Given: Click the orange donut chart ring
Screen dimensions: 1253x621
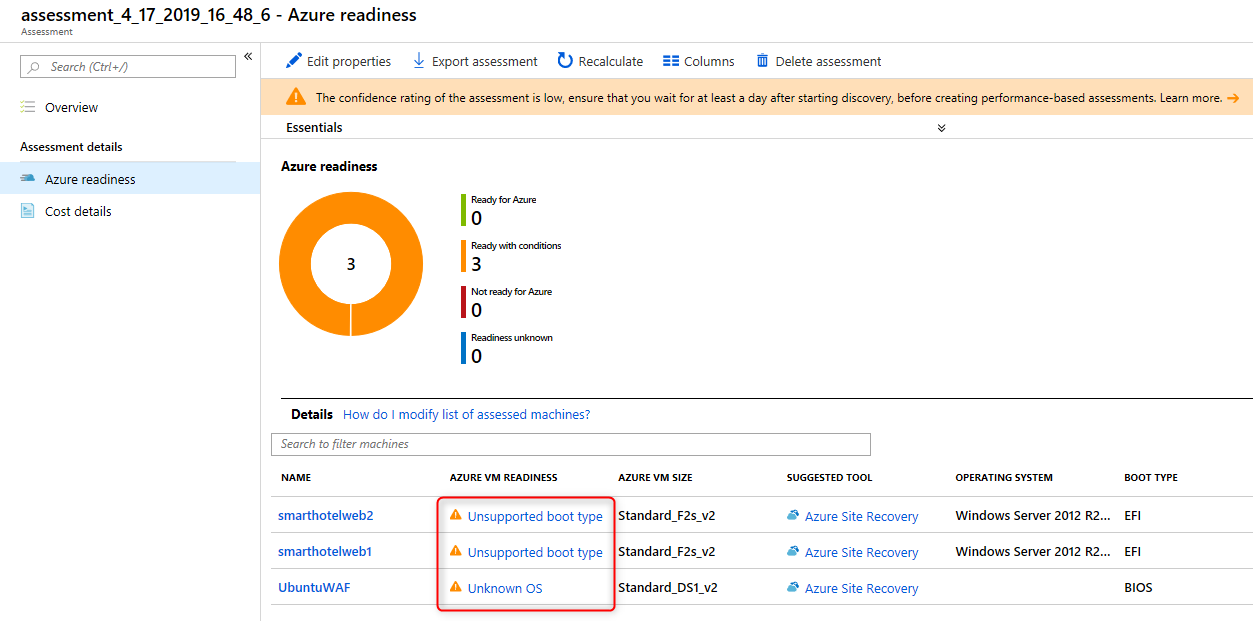Looking at the screenshot, I should 293,264.
